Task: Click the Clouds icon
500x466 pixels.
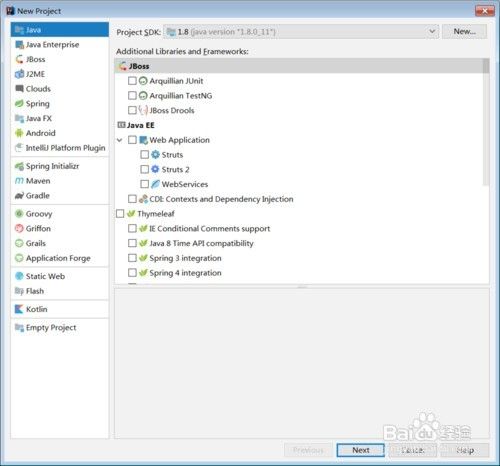Action: coord(19,89)
